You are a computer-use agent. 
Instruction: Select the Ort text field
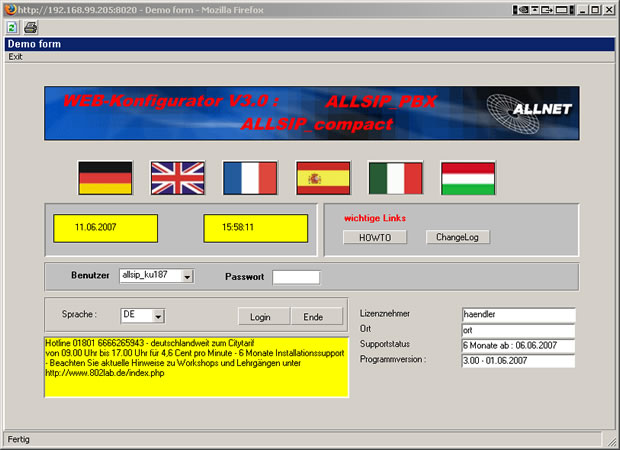point(518,330)
